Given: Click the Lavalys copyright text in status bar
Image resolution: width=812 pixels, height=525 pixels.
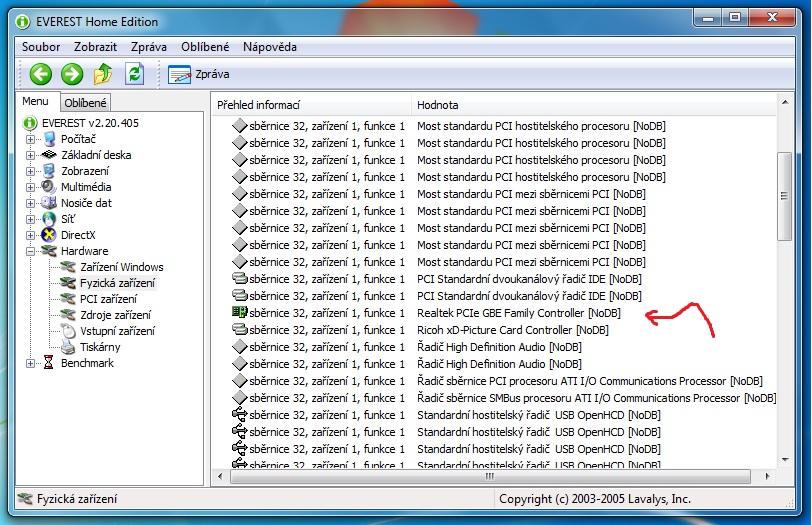Looking at the screenshot, I should pos(594,499).
